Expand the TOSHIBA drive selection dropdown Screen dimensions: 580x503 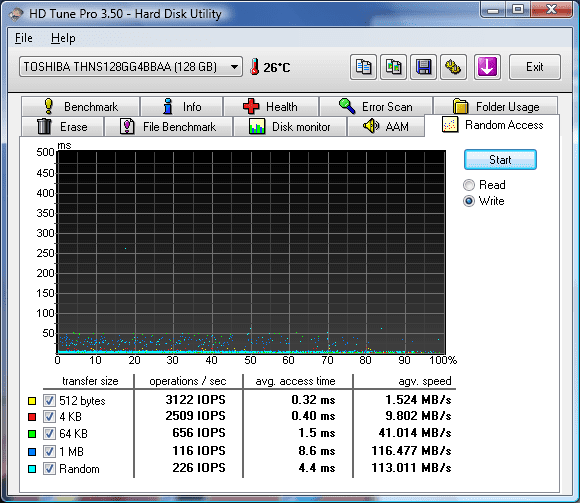click(131, 67)
